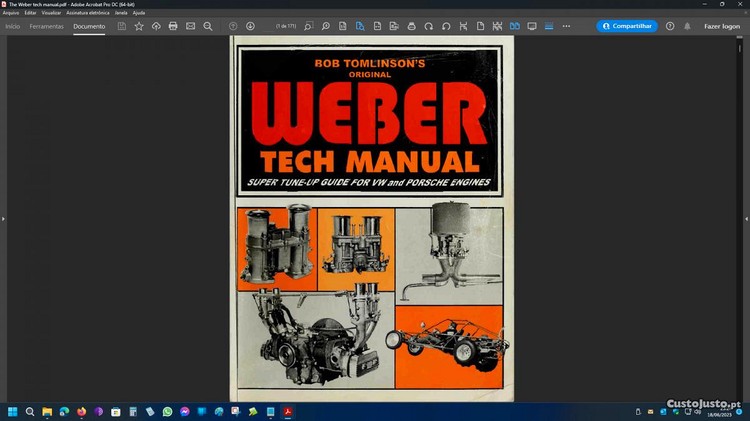
Task: Switch to the Ferramentas tab
Action: [x=46, y=26]
